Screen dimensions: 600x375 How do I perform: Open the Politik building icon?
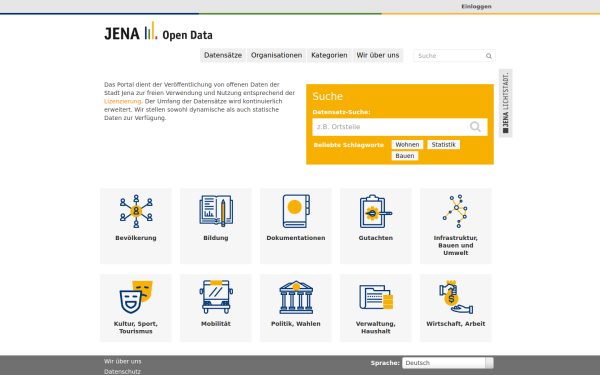[x=296, y=297]
